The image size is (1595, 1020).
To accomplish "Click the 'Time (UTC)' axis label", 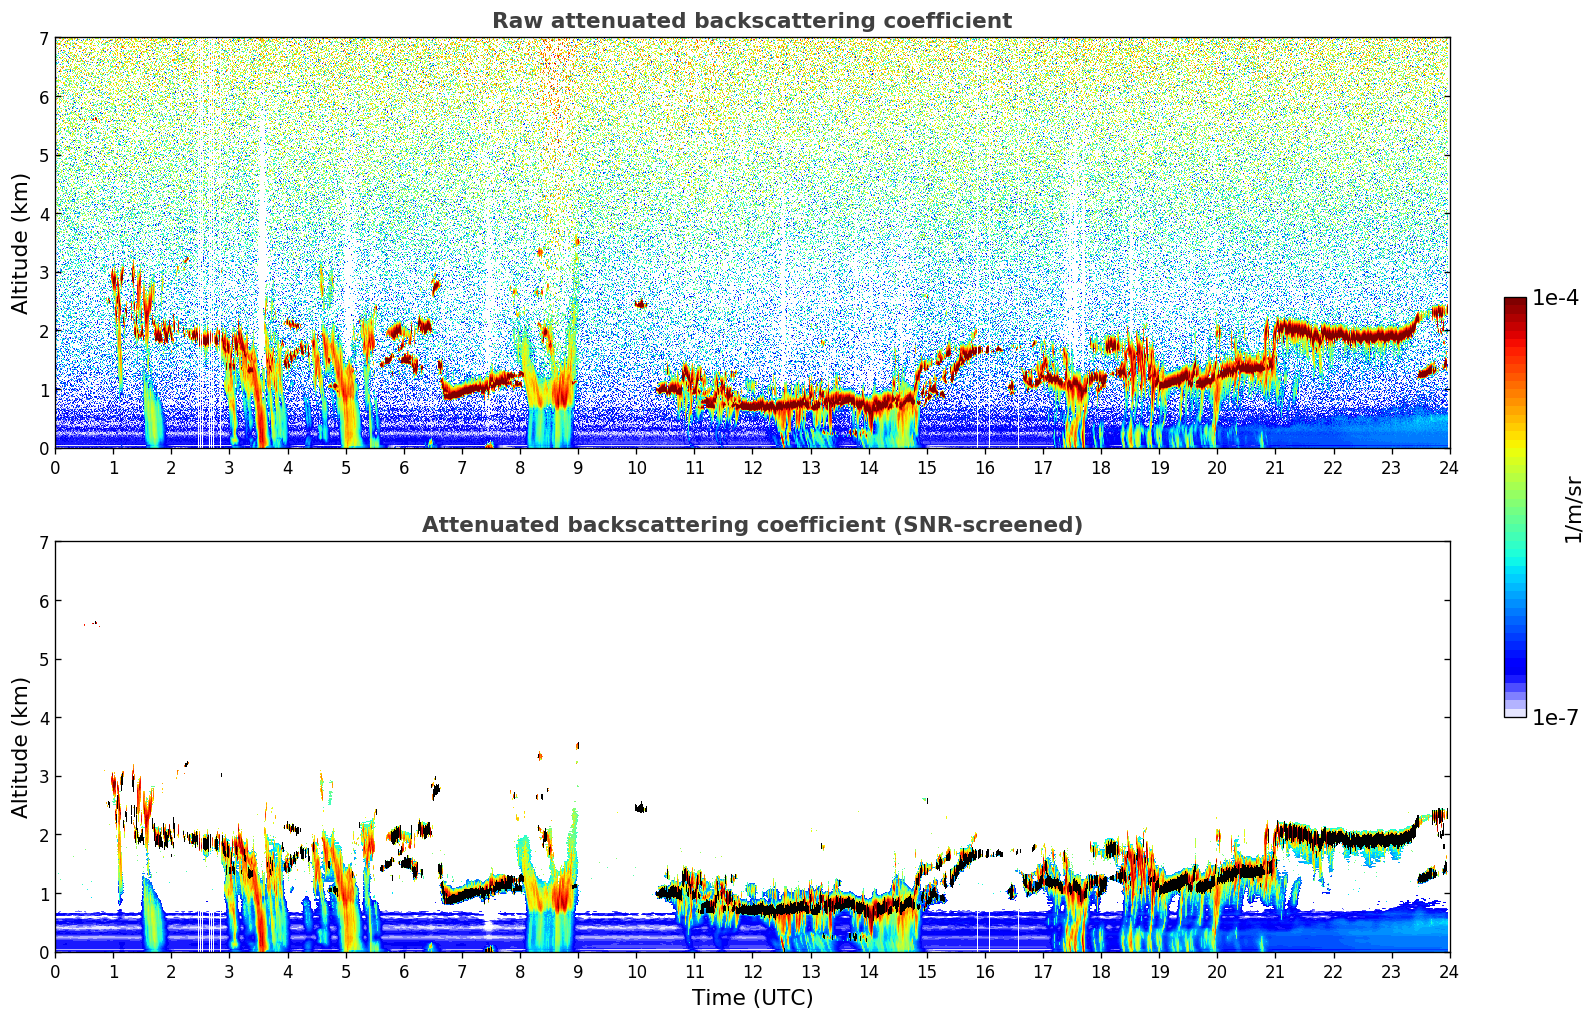I will point(752,998).
